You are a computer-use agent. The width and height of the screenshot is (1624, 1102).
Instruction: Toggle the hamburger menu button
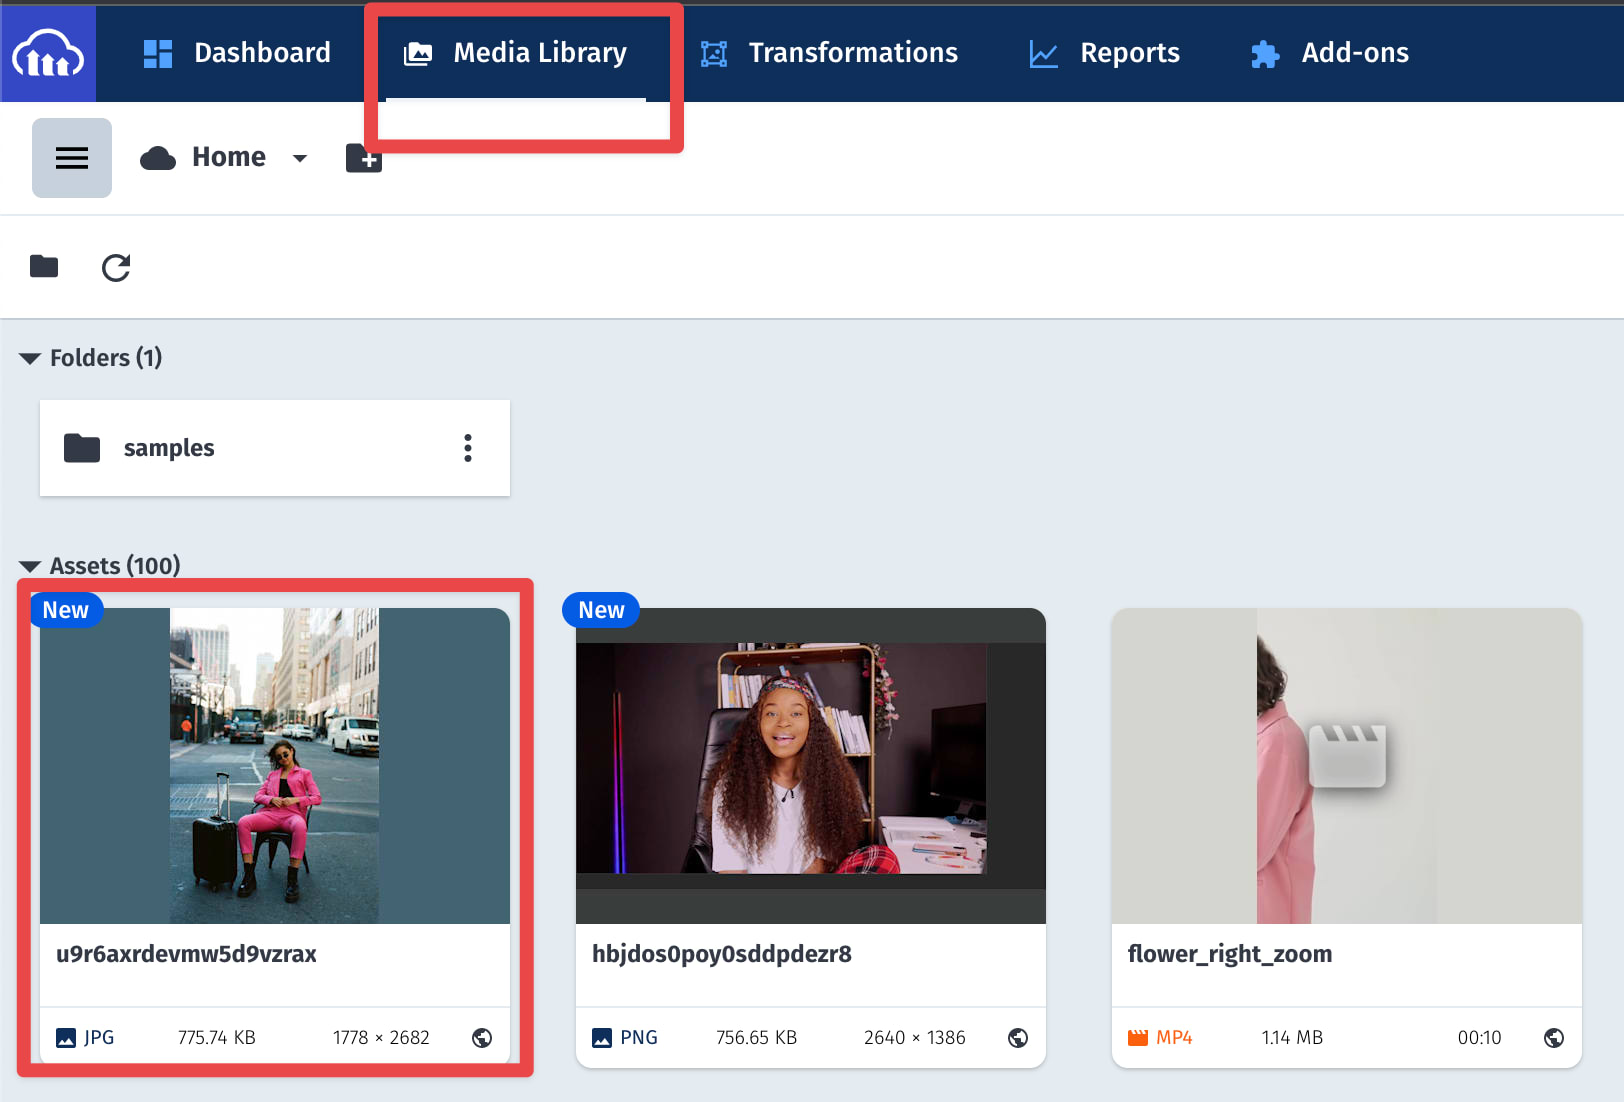click(72, 158)
